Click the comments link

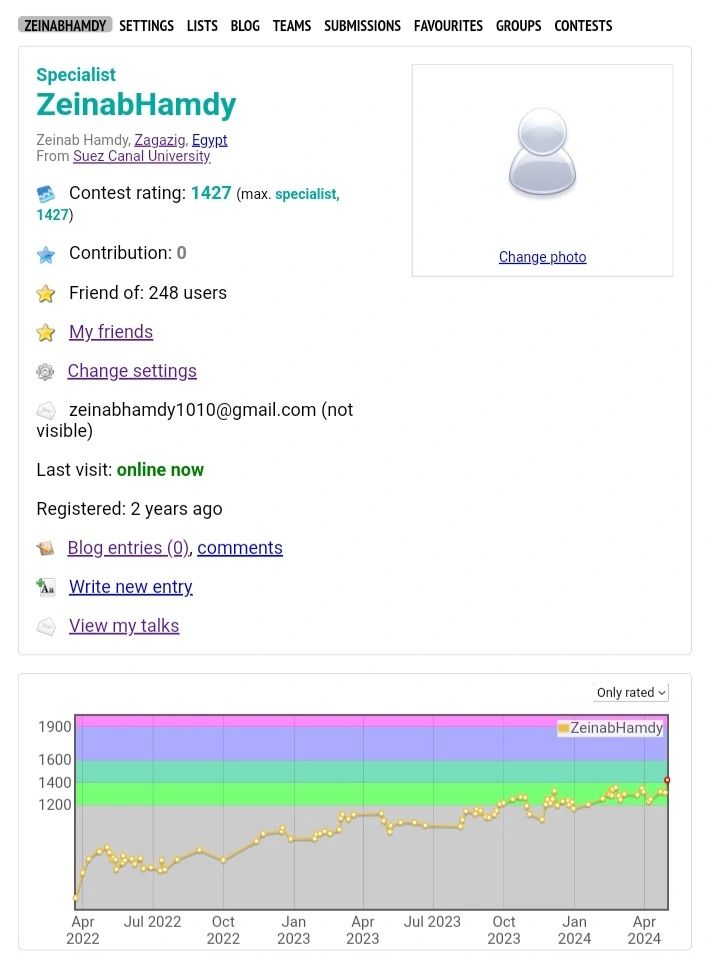(240, 548)
